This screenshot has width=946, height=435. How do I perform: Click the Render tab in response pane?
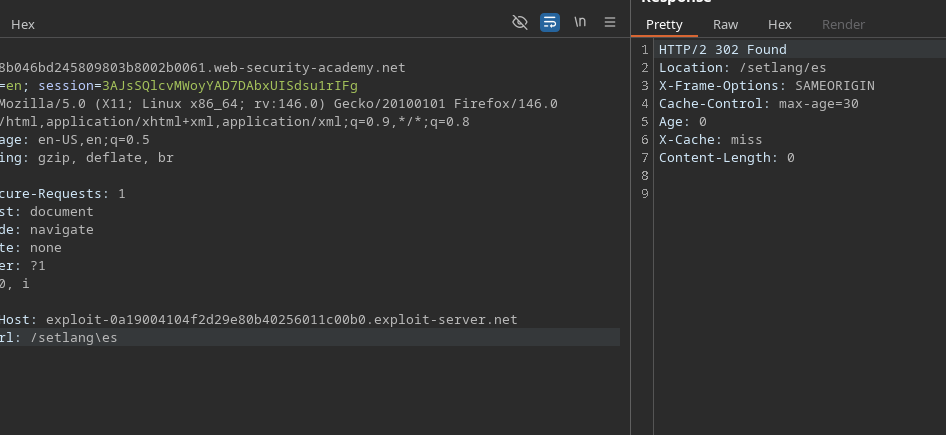843,24
